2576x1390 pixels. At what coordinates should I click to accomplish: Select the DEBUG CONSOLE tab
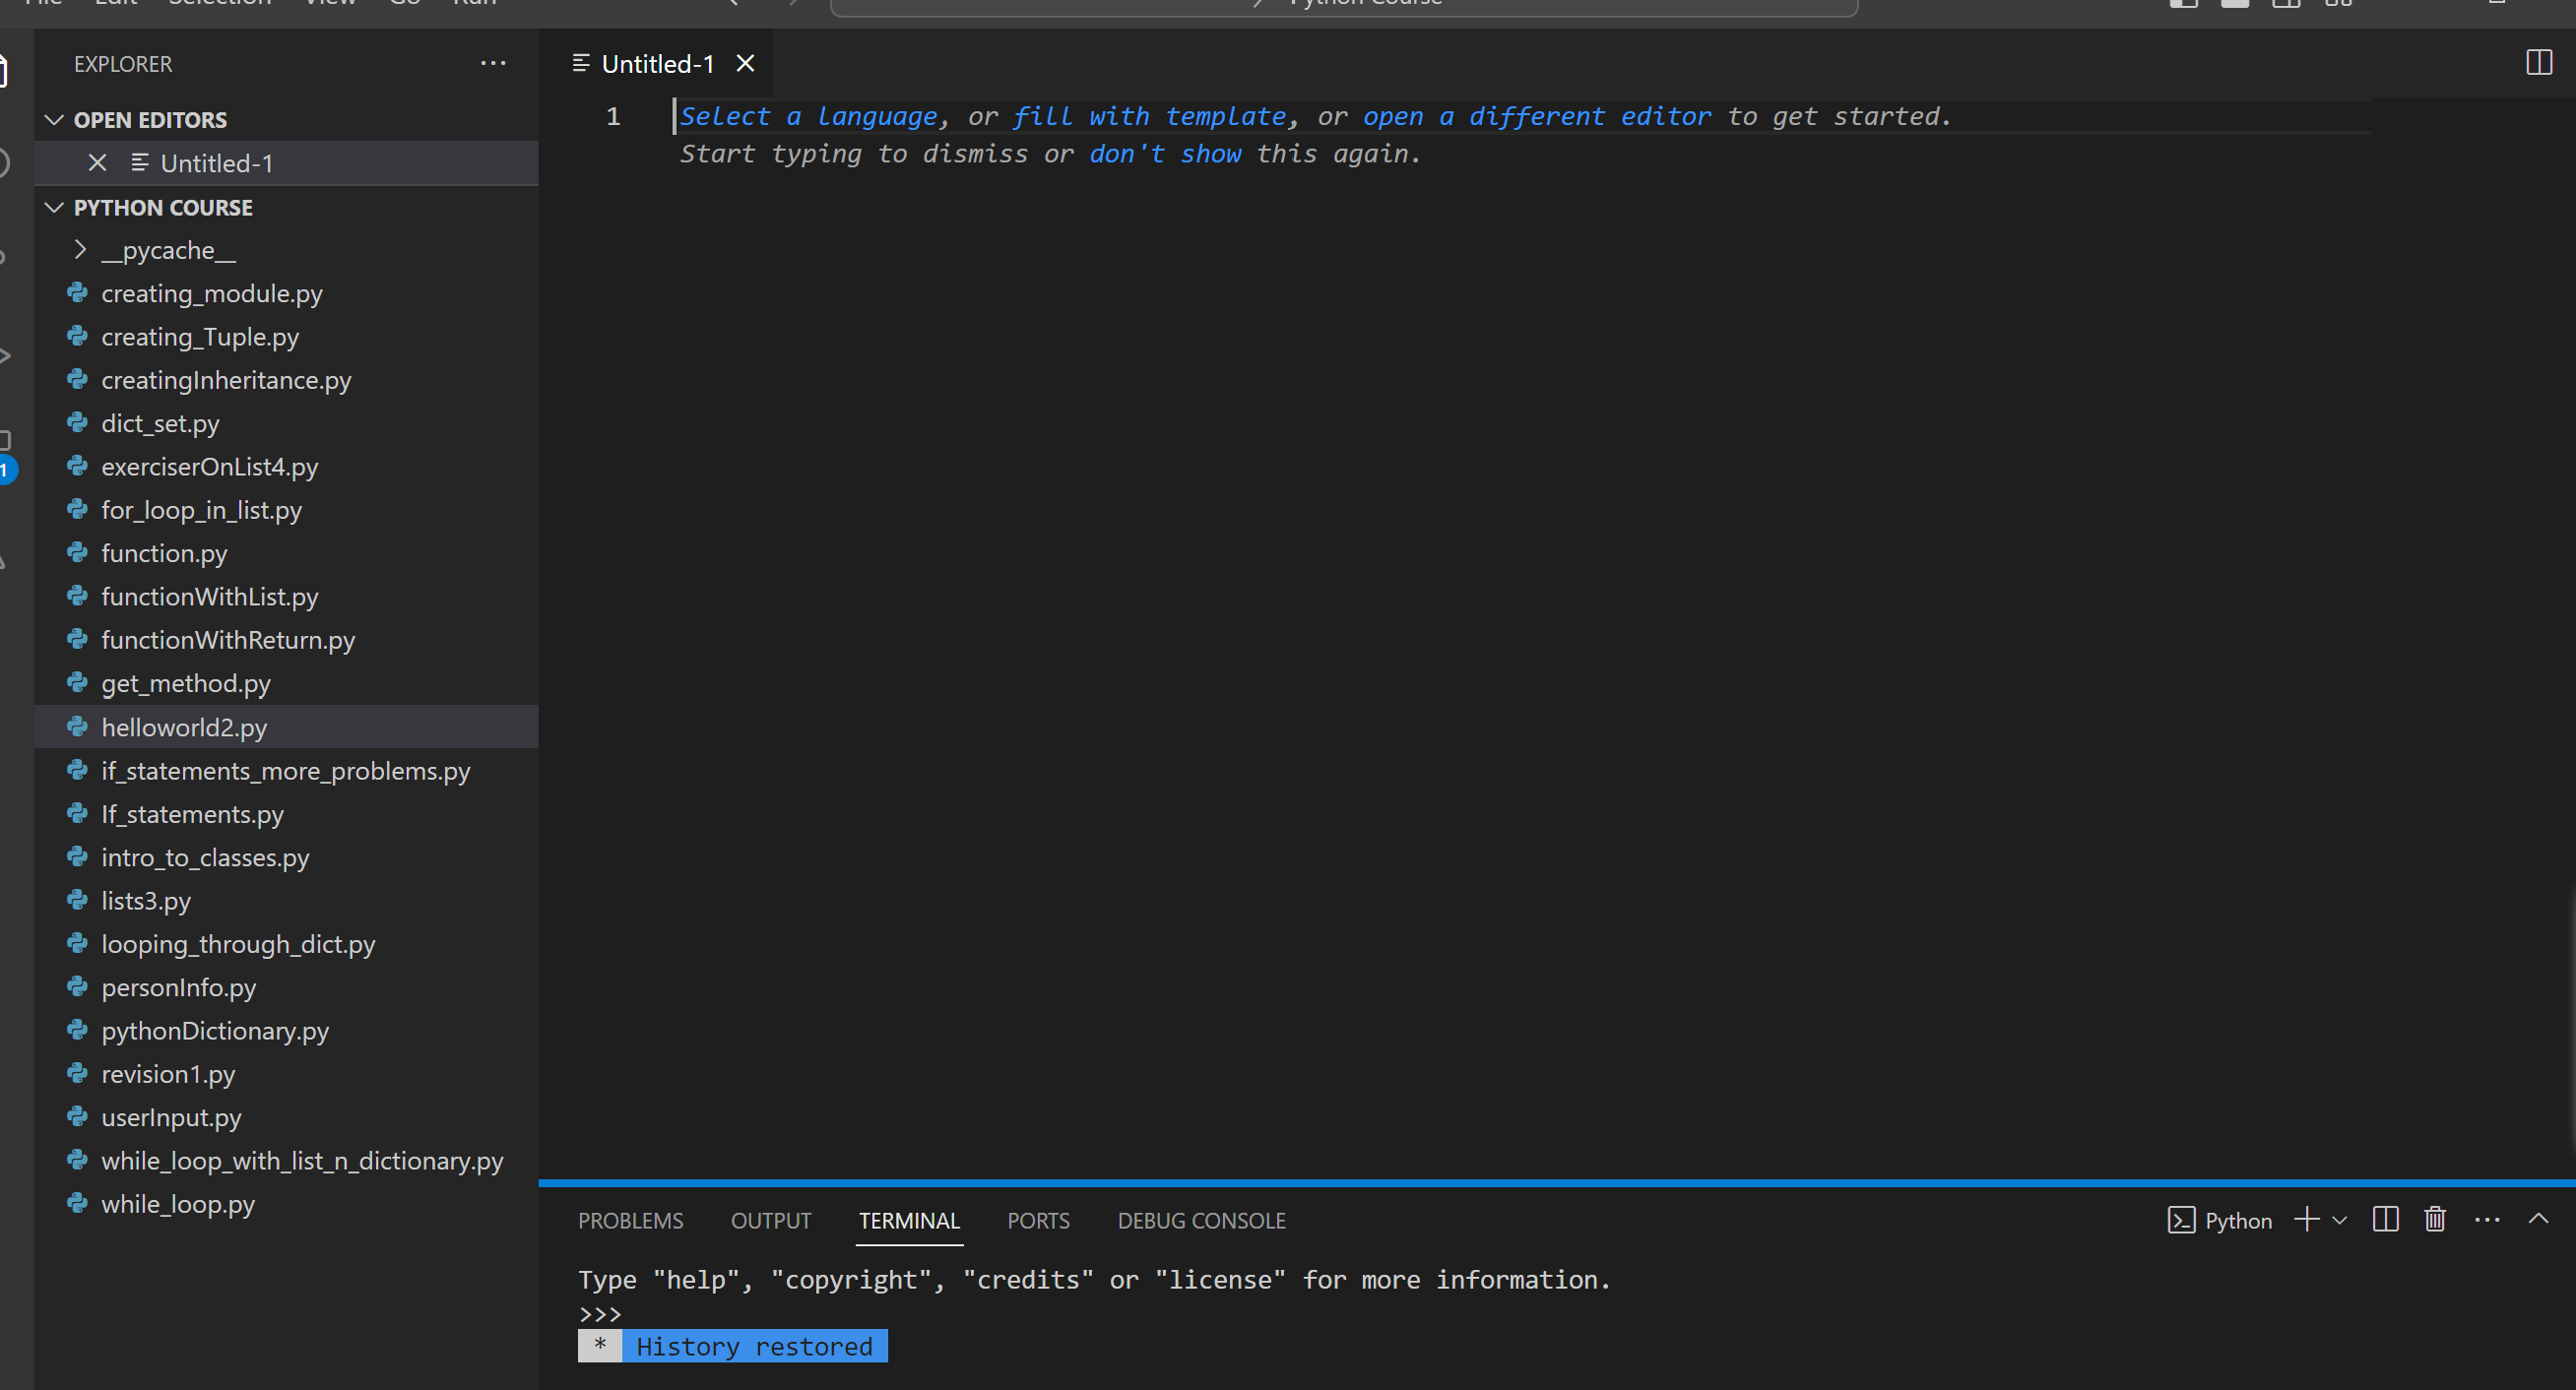coord(1199,1219)
